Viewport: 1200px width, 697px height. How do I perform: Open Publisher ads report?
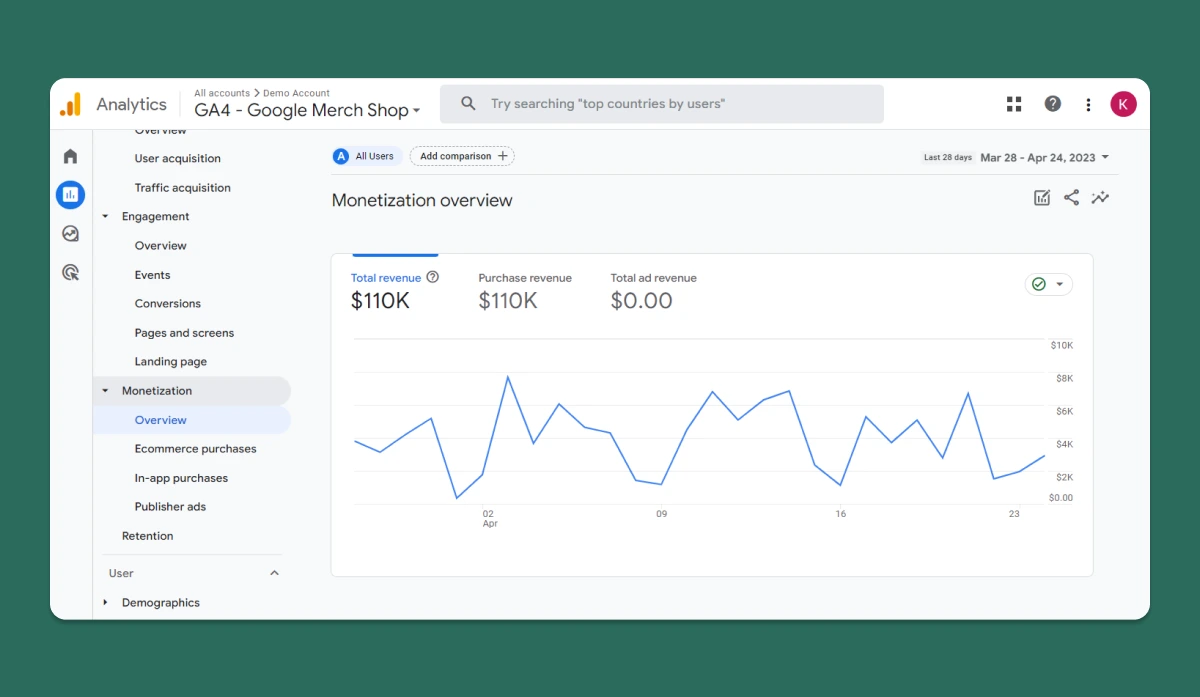171,507
